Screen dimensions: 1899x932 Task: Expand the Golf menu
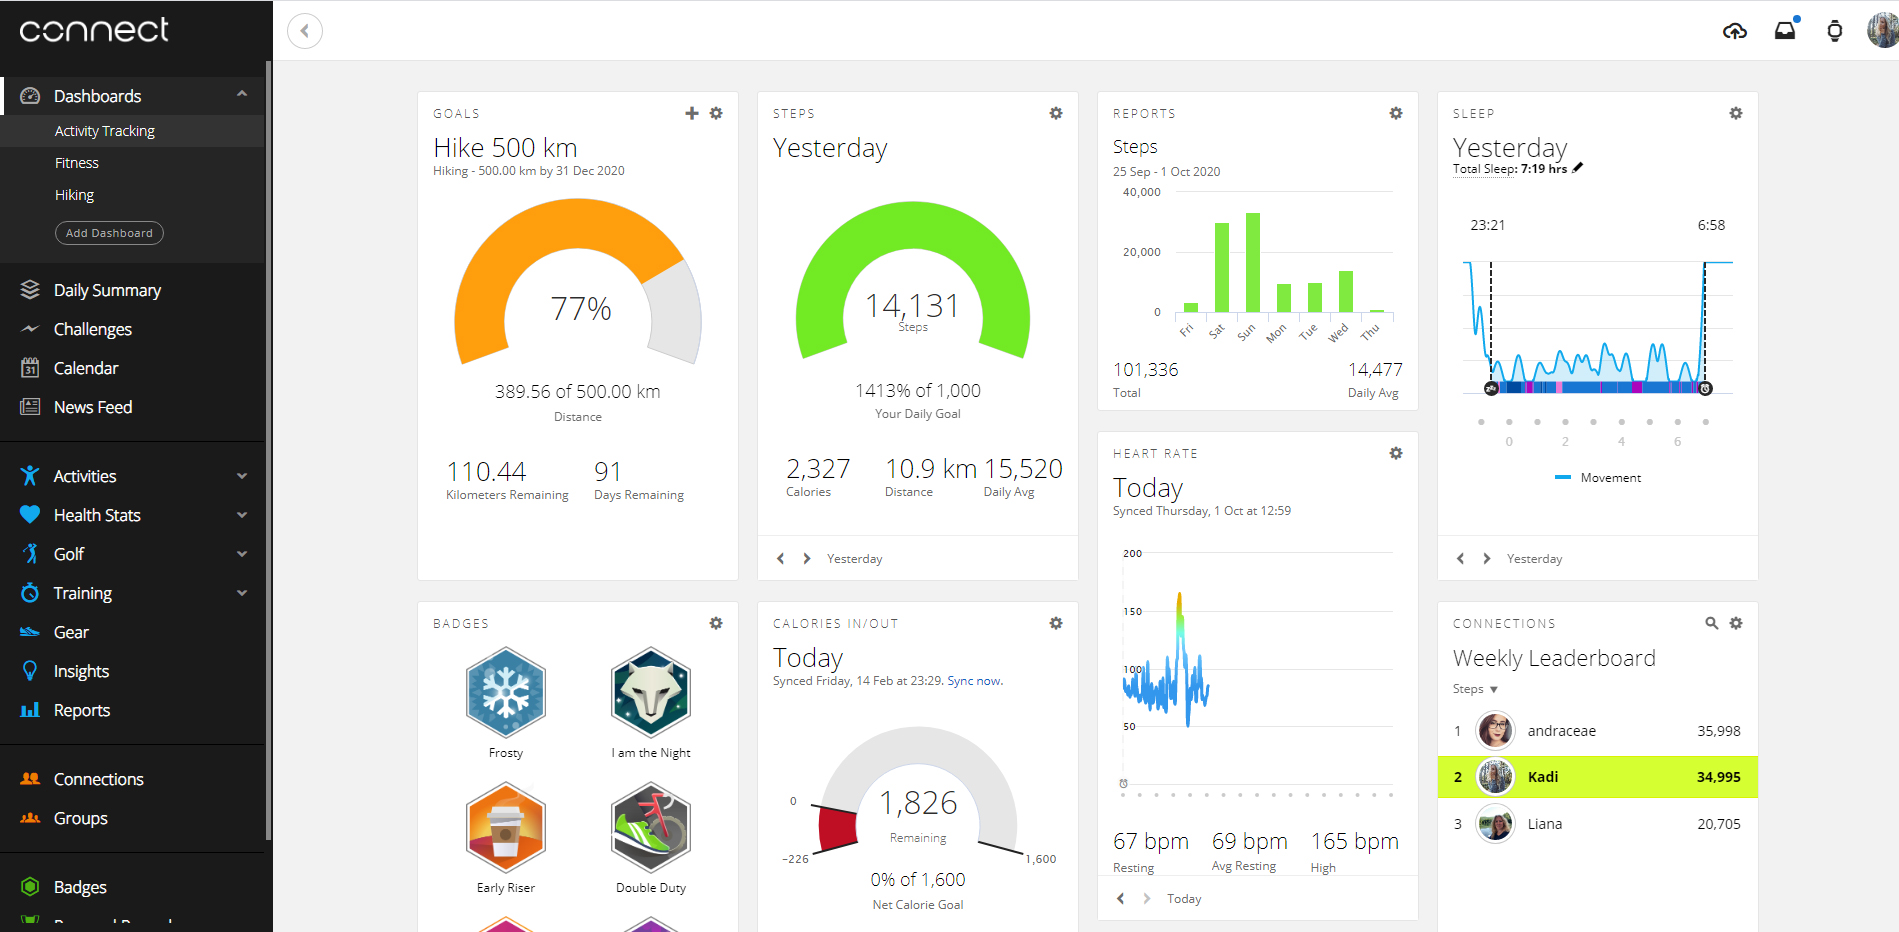242,554
